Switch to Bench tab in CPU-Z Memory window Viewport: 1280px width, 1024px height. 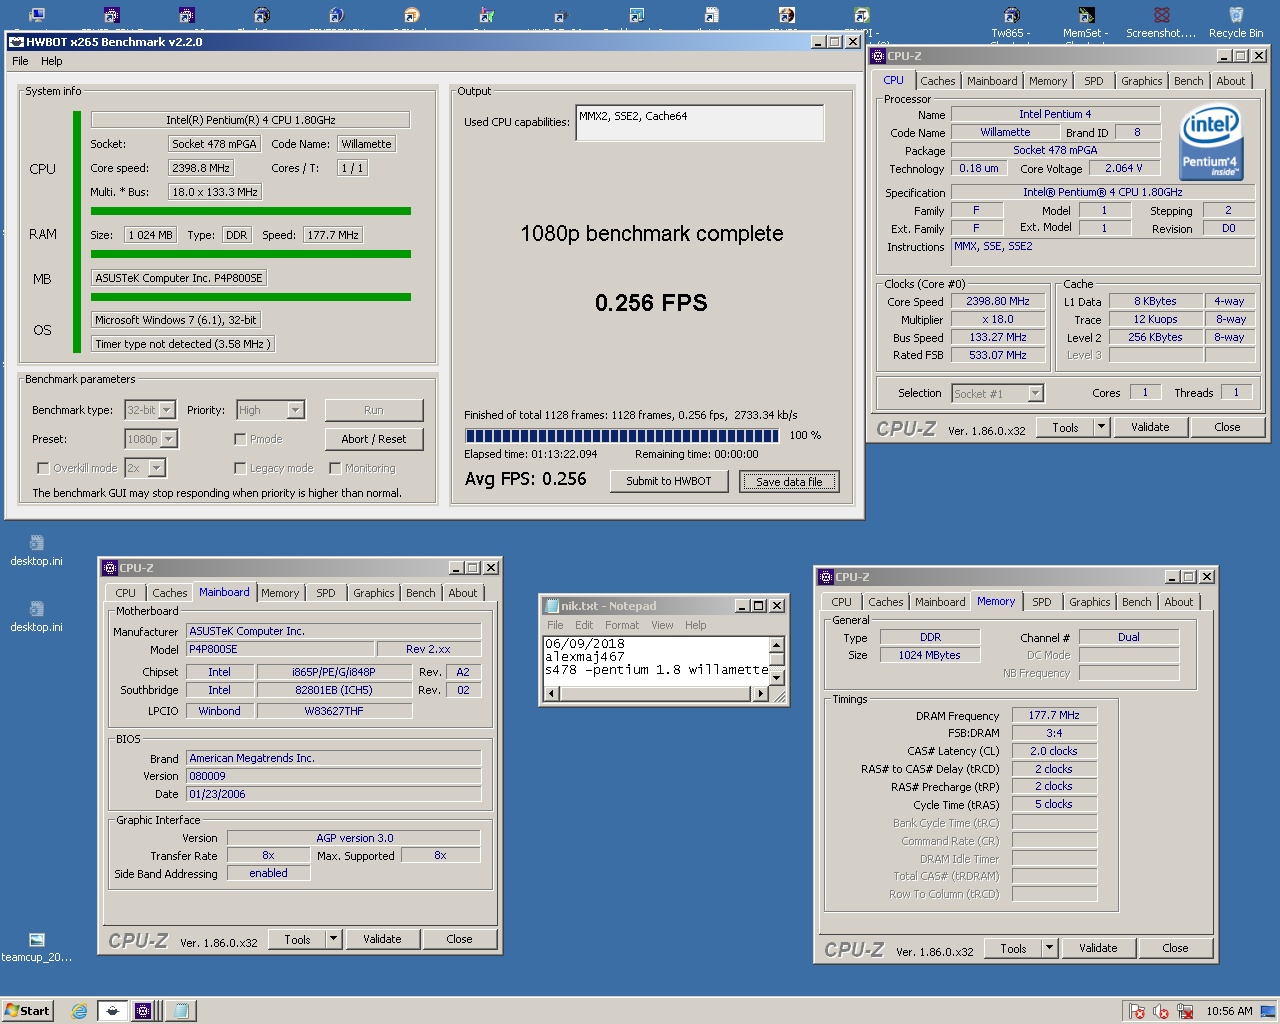coord(1136,602)
